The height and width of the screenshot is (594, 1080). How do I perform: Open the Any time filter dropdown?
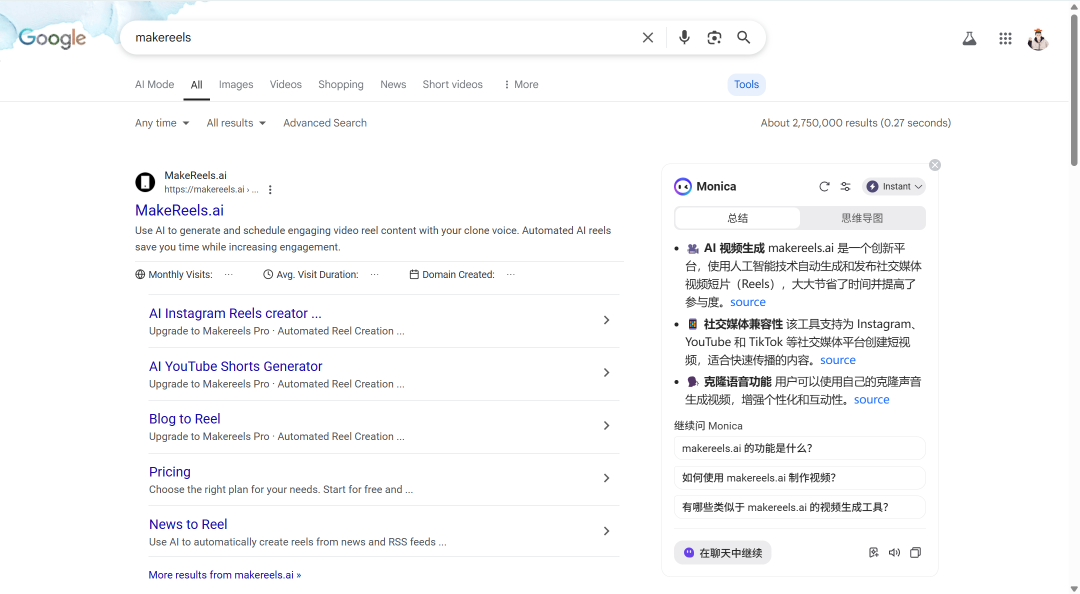(162, 123)
